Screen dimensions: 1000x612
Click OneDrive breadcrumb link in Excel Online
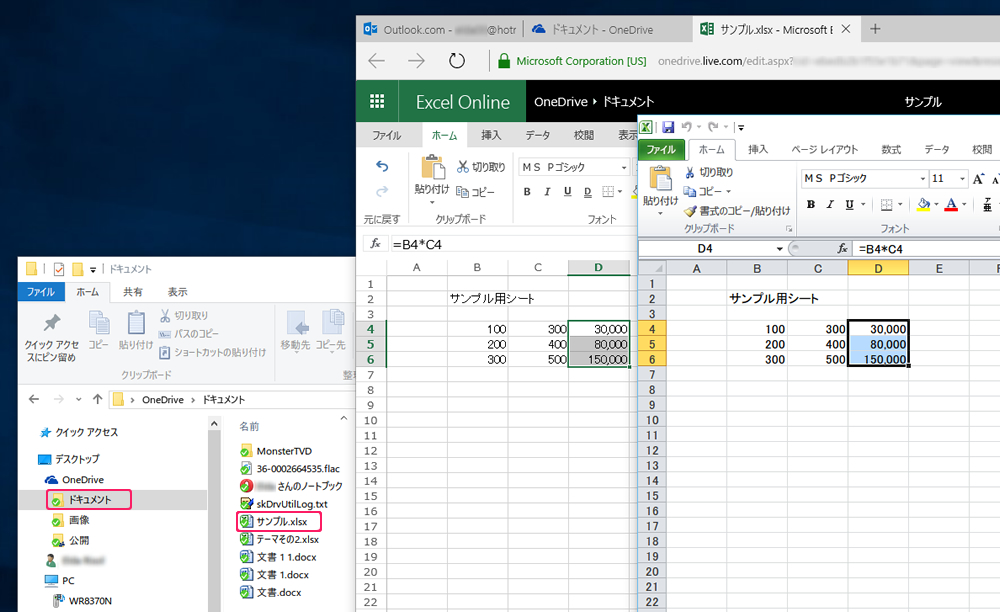(561, 101)
